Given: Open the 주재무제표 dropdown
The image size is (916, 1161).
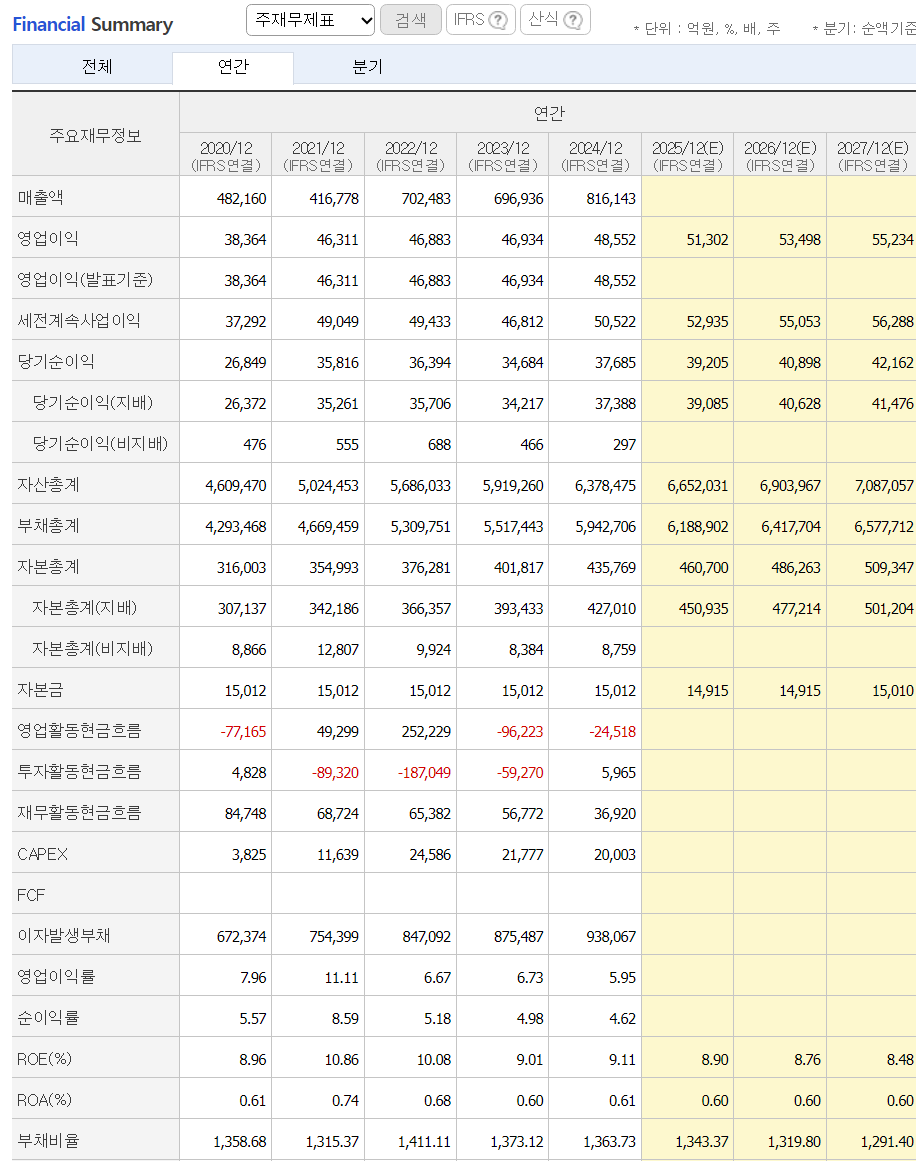Looking at the screenshot, I should (310, 20).
